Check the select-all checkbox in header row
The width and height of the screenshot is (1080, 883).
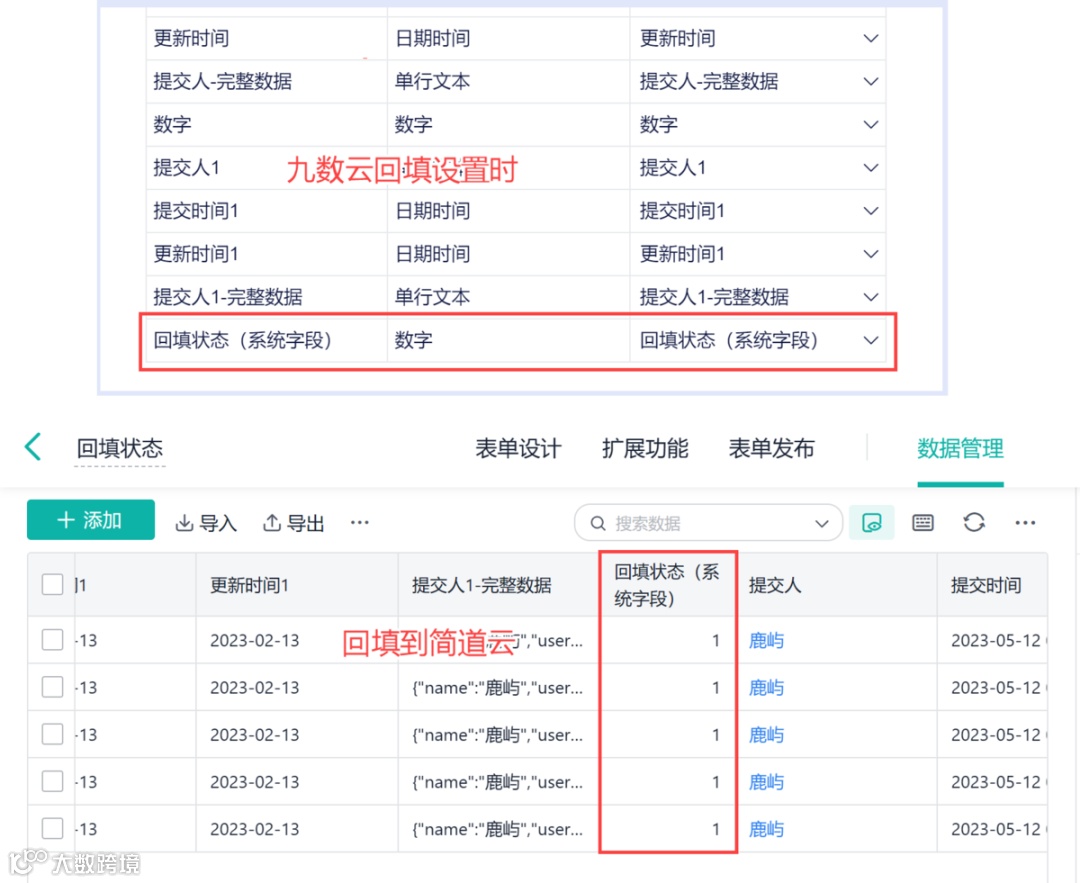[x=52, y=585]
